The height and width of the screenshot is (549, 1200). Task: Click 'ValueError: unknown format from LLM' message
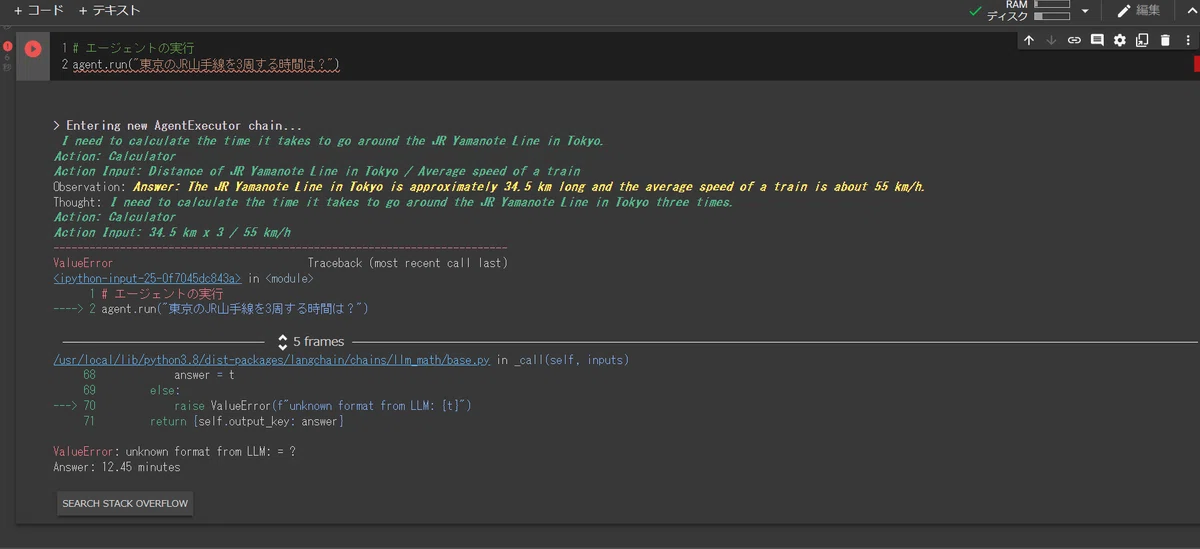(174, 451)
